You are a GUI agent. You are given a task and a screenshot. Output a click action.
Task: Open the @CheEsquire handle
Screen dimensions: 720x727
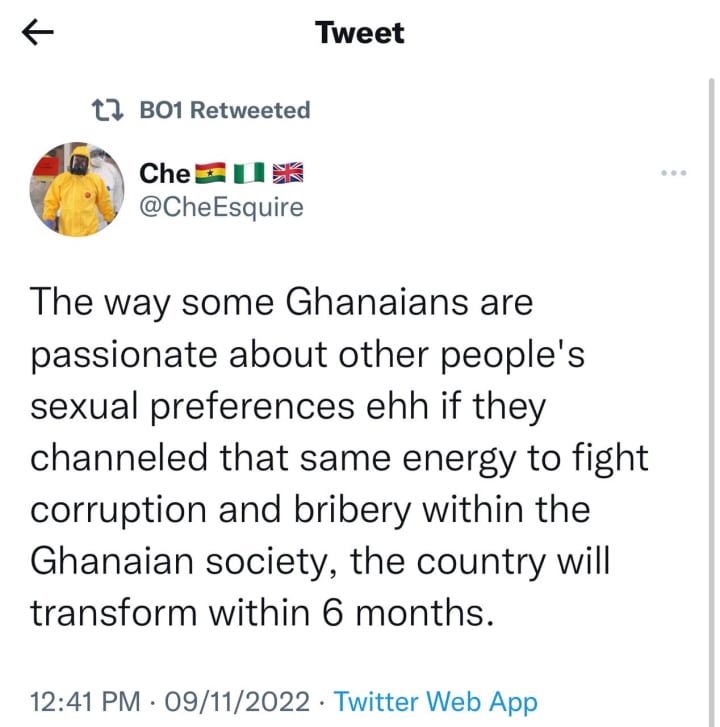click(221, 207)
